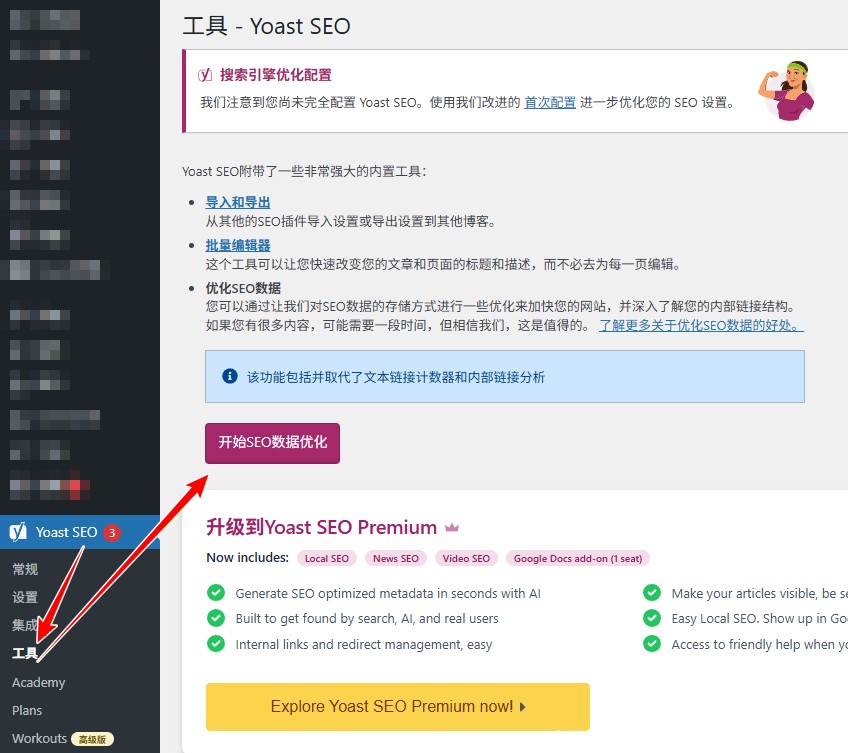This screenshot has height=753, width=848.
Task: Open the 常规 submenu item
Action: click(x=25, y=569)
